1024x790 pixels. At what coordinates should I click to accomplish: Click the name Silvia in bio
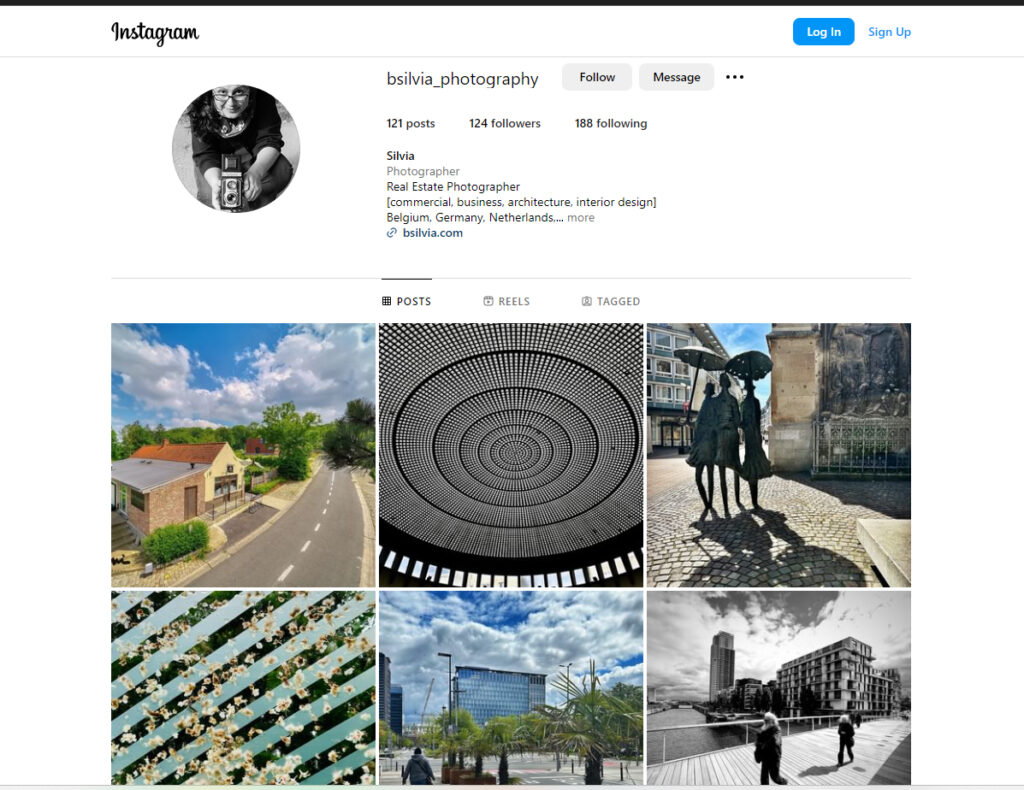(400, 156)
